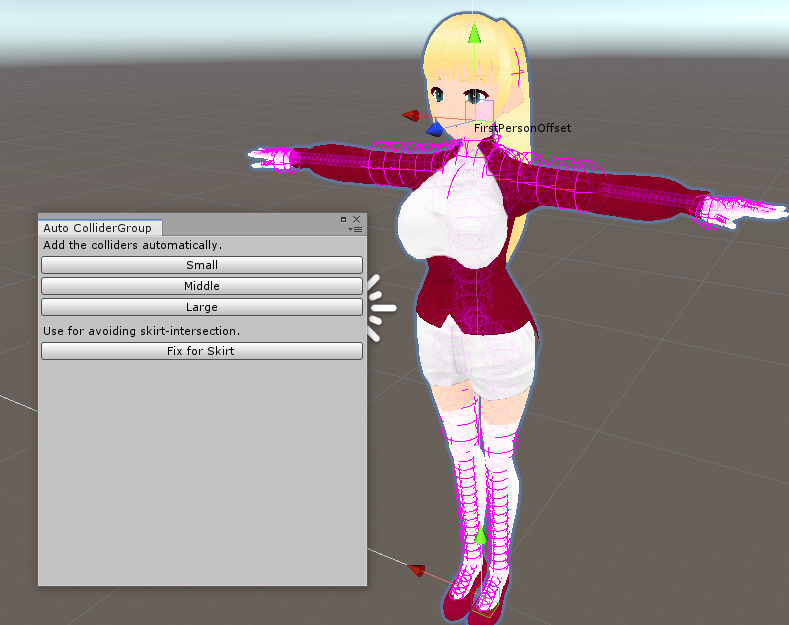Click the plane handle square at the feet
The width and height of the screenshot is (789, 625).
point(488,603)
